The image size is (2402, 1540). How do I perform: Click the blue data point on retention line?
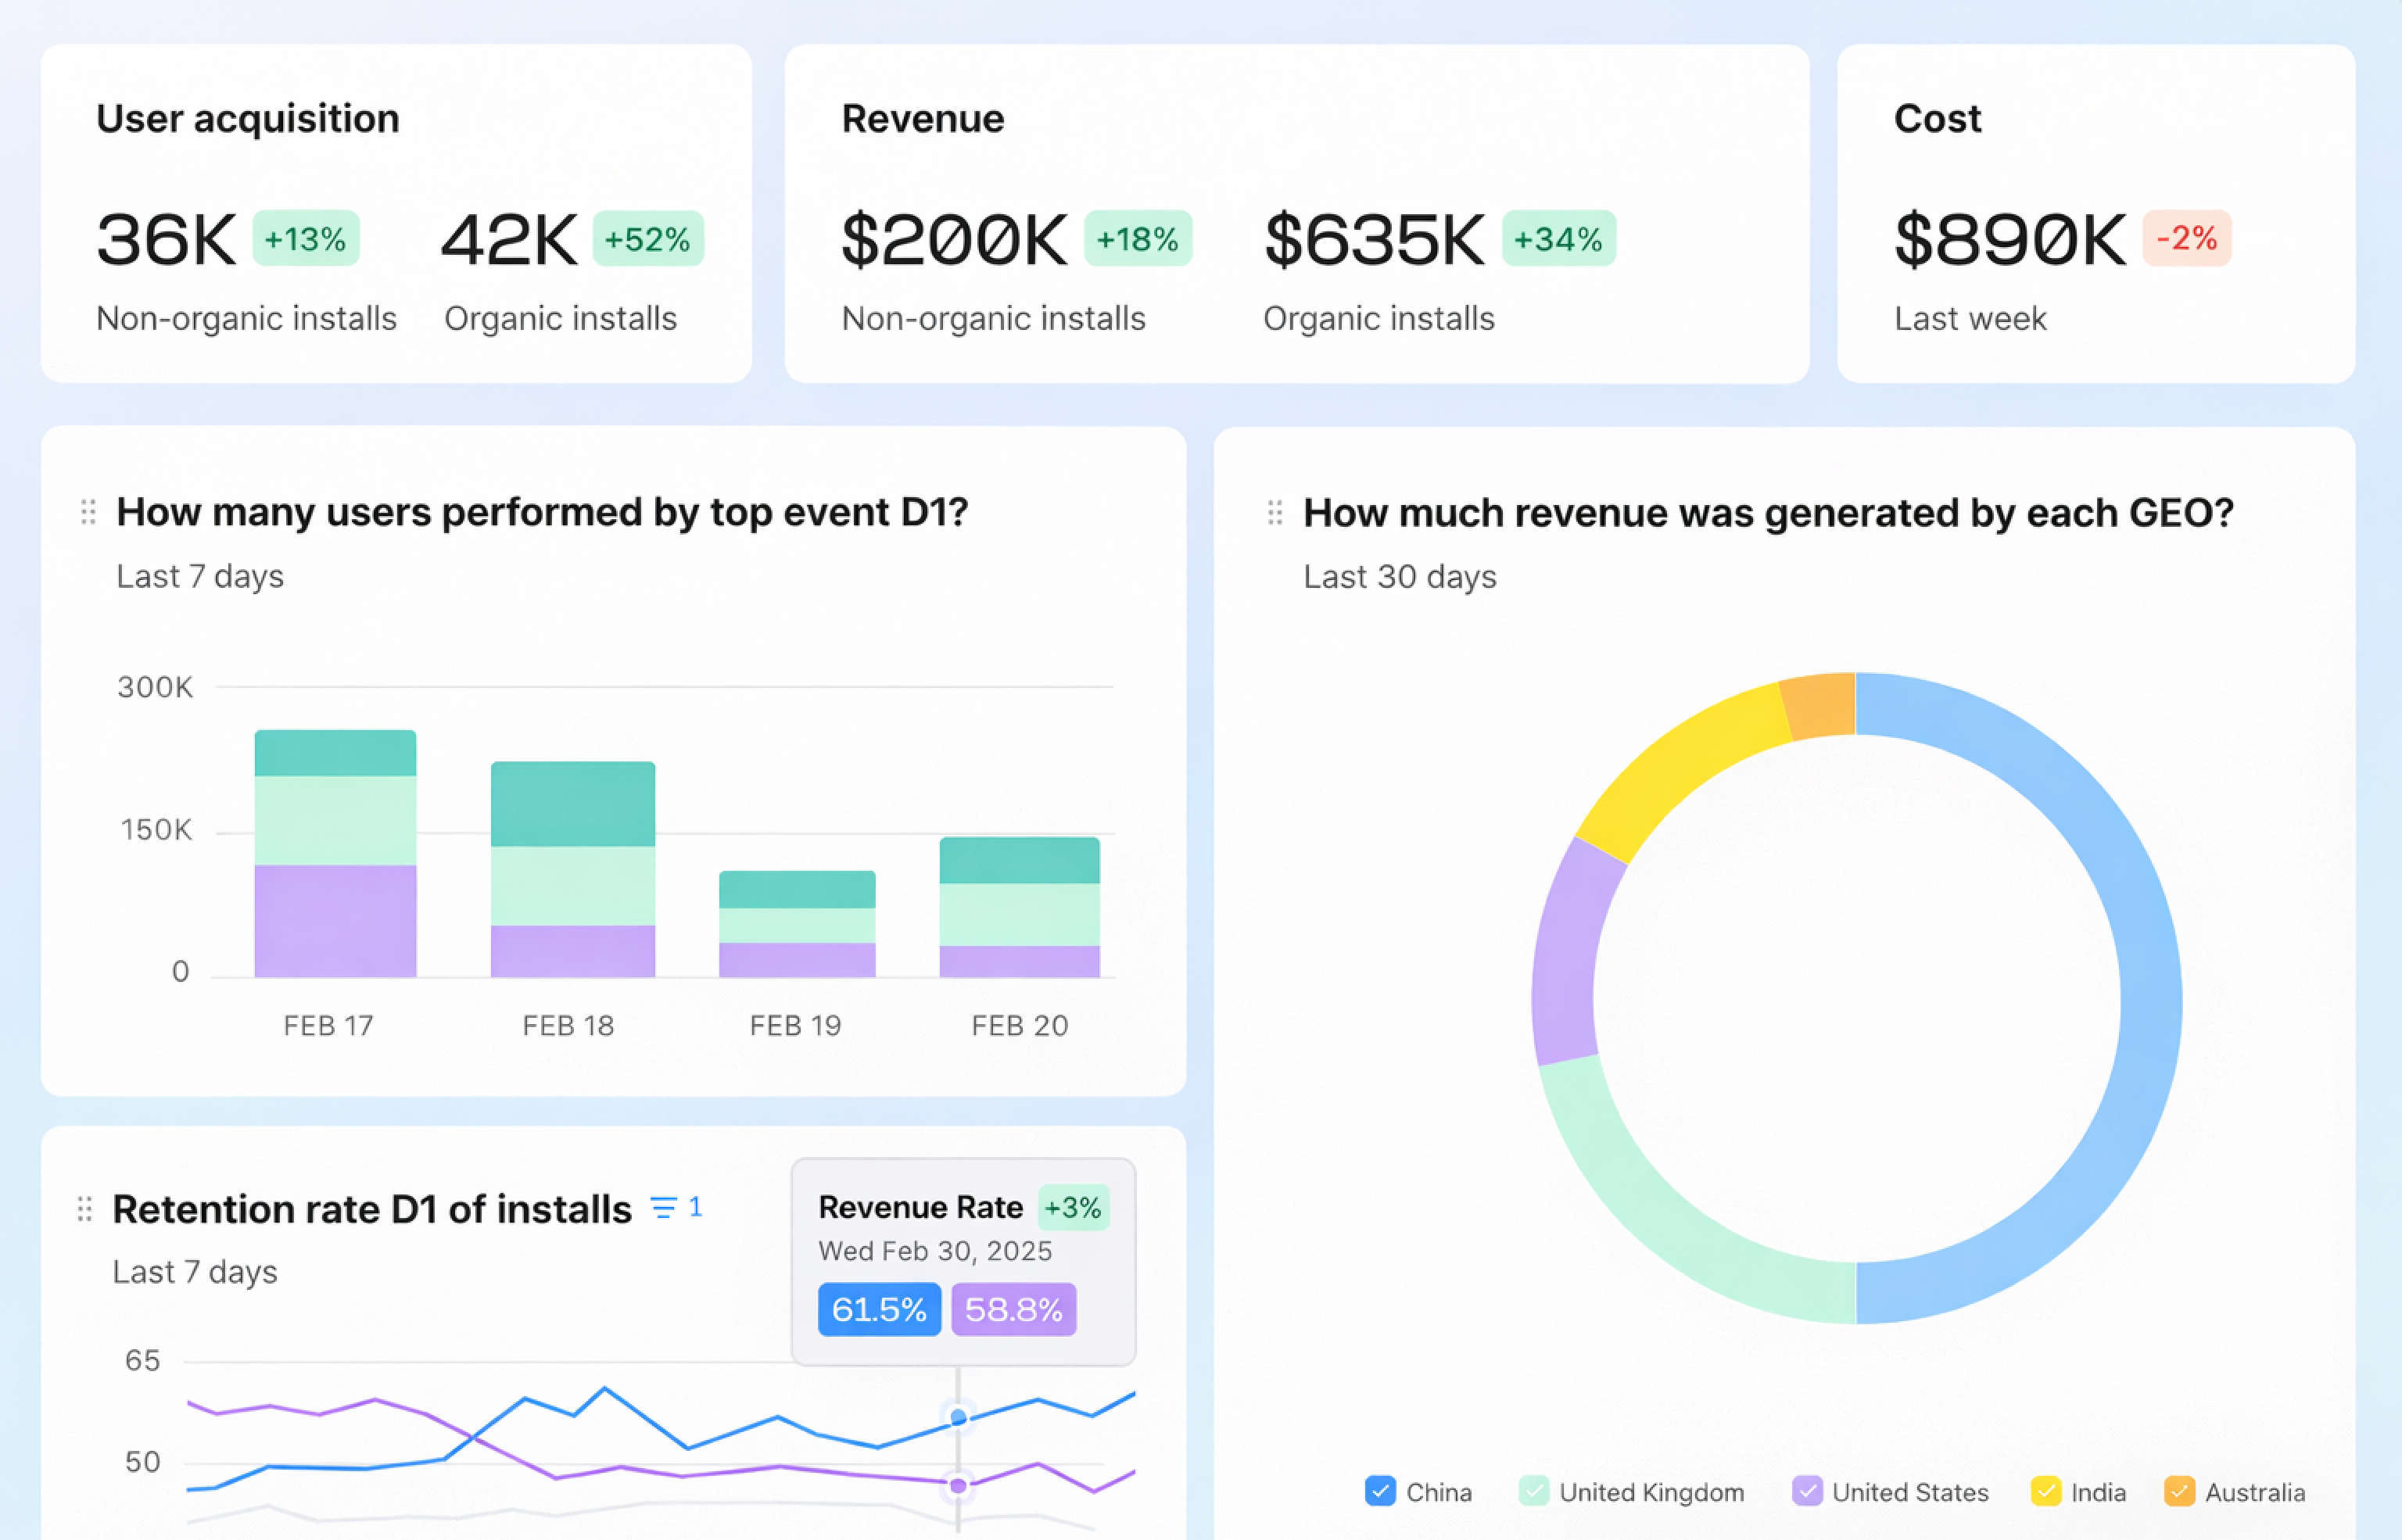click(958, 1417)
